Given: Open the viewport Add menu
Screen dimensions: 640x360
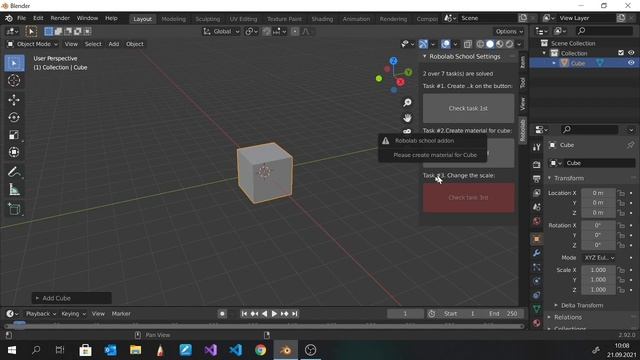Looking at the screenshot, I should [114, 44].
